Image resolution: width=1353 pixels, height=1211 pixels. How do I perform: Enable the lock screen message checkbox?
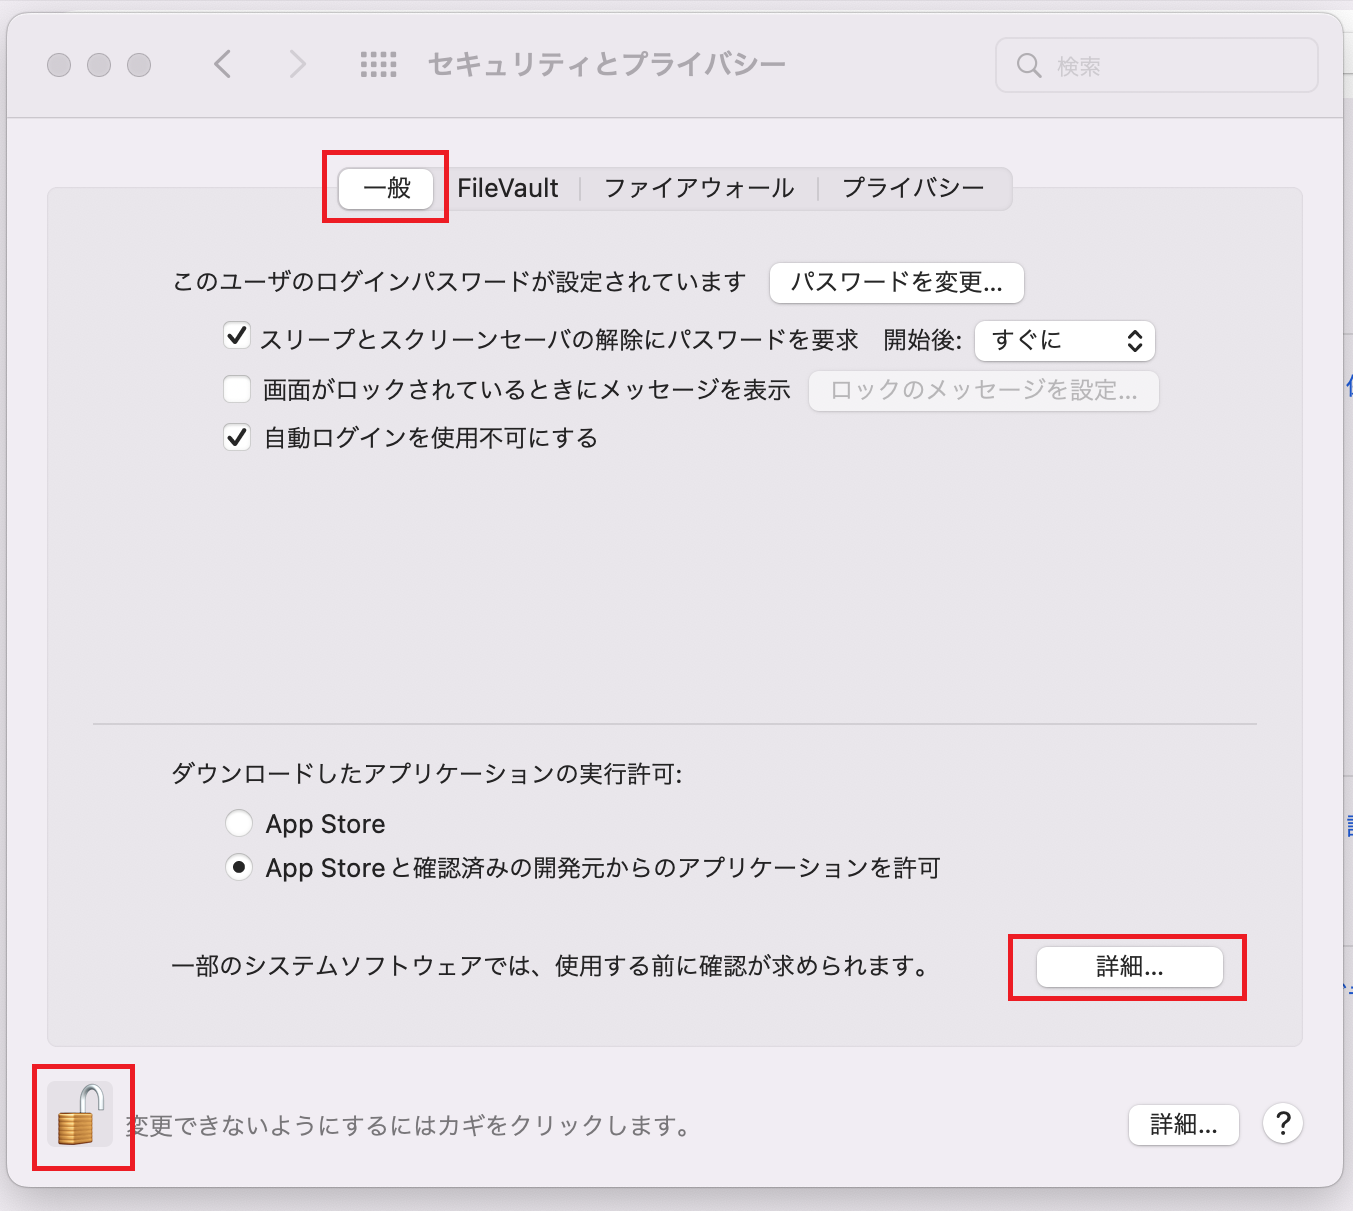tap(237, 389)
